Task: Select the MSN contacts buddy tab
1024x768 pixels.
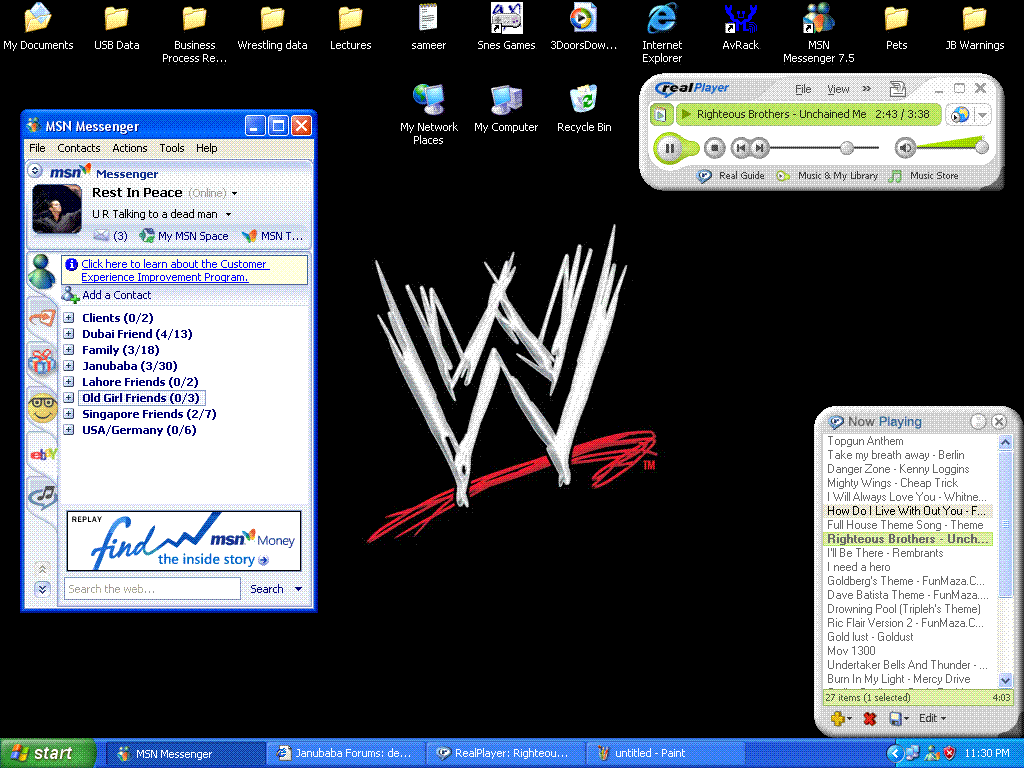Action: pos(42,272)
